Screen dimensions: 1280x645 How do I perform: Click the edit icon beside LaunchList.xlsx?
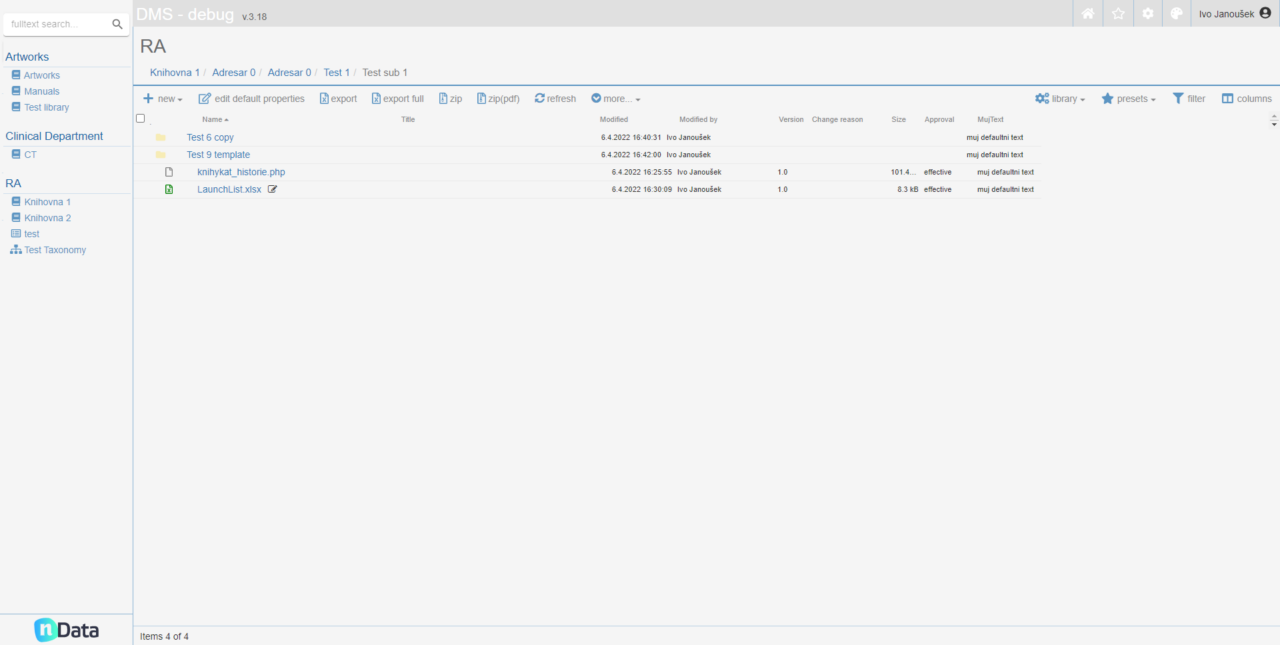coord(273,189)
